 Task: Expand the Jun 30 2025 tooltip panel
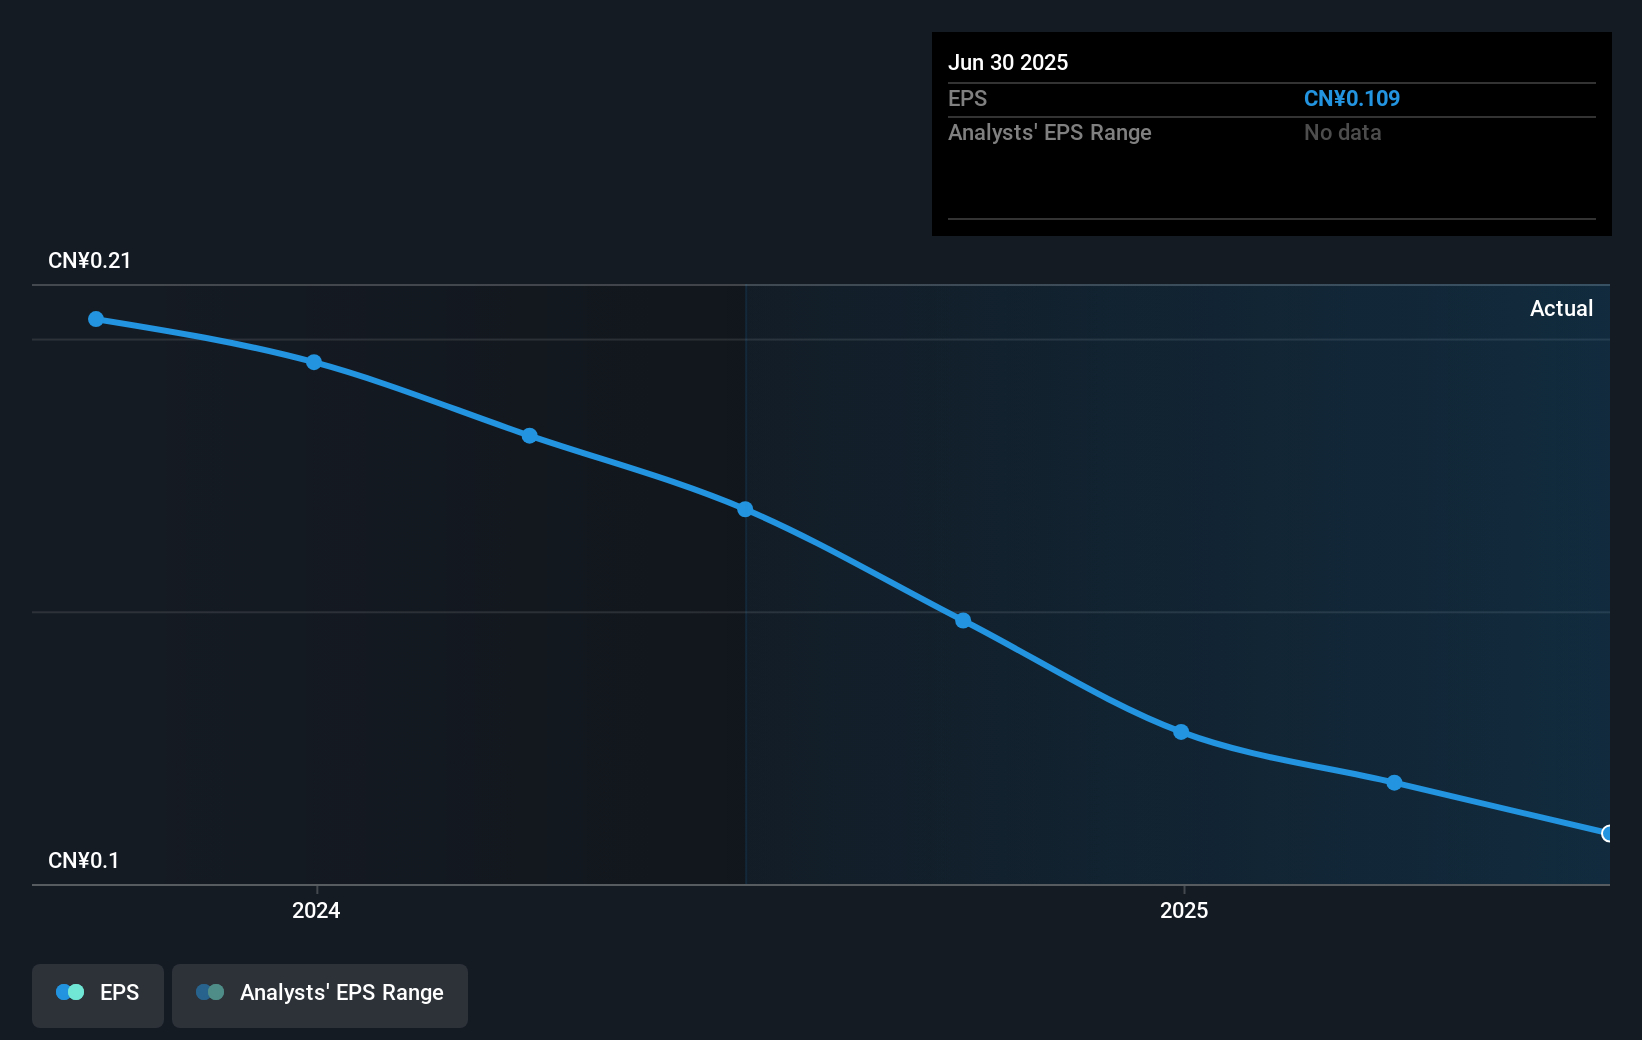[1009, 62]
